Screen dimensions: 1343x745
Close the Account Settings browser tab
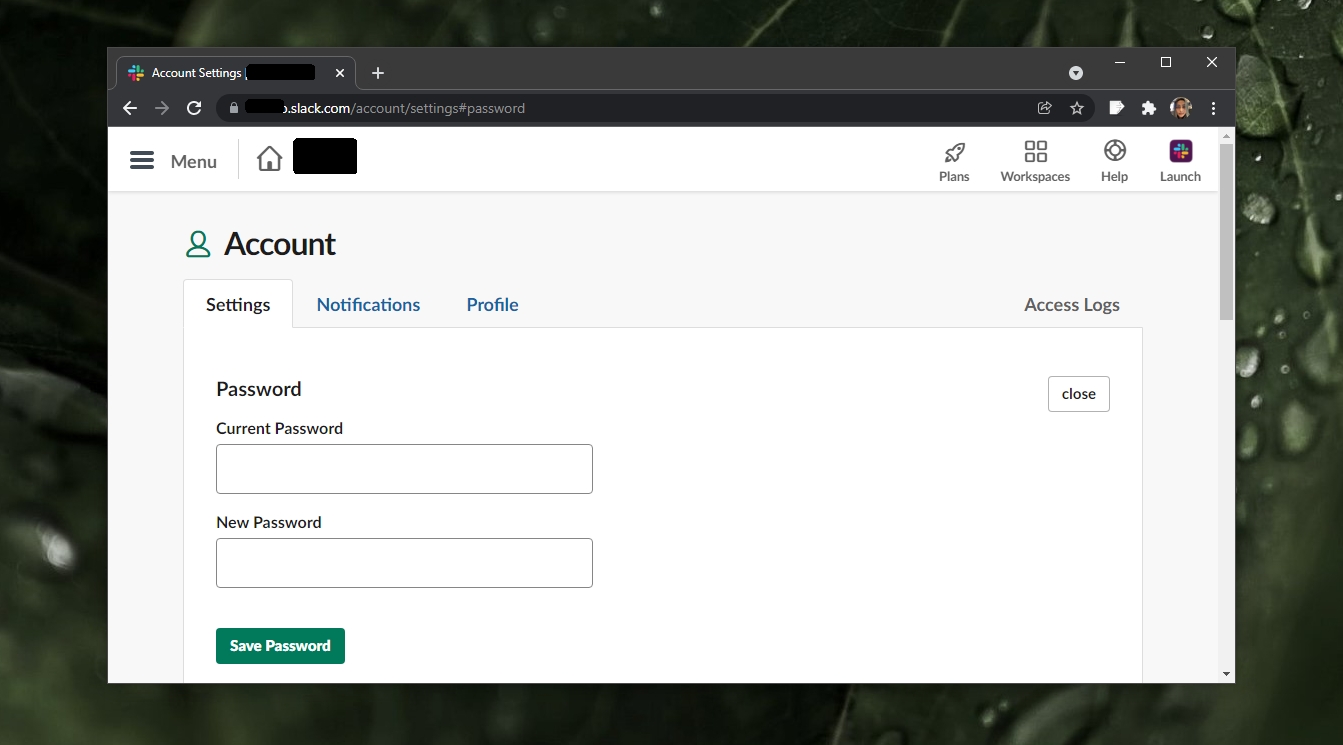[340, 73]
